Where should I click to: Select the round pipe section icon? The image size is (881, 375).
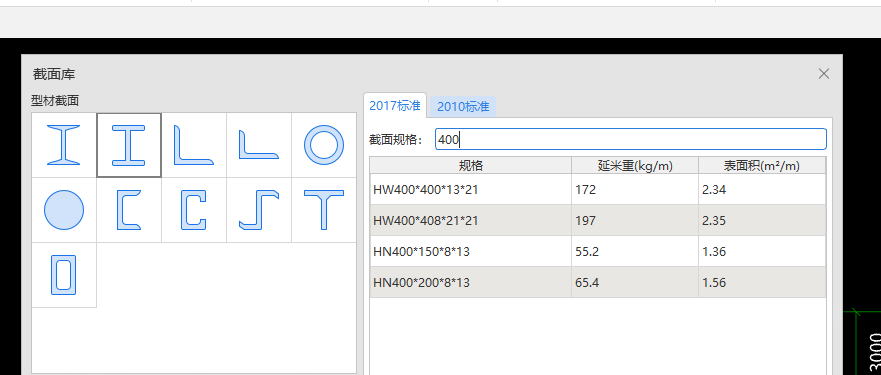pyautogui.click(x=324, y=145)
